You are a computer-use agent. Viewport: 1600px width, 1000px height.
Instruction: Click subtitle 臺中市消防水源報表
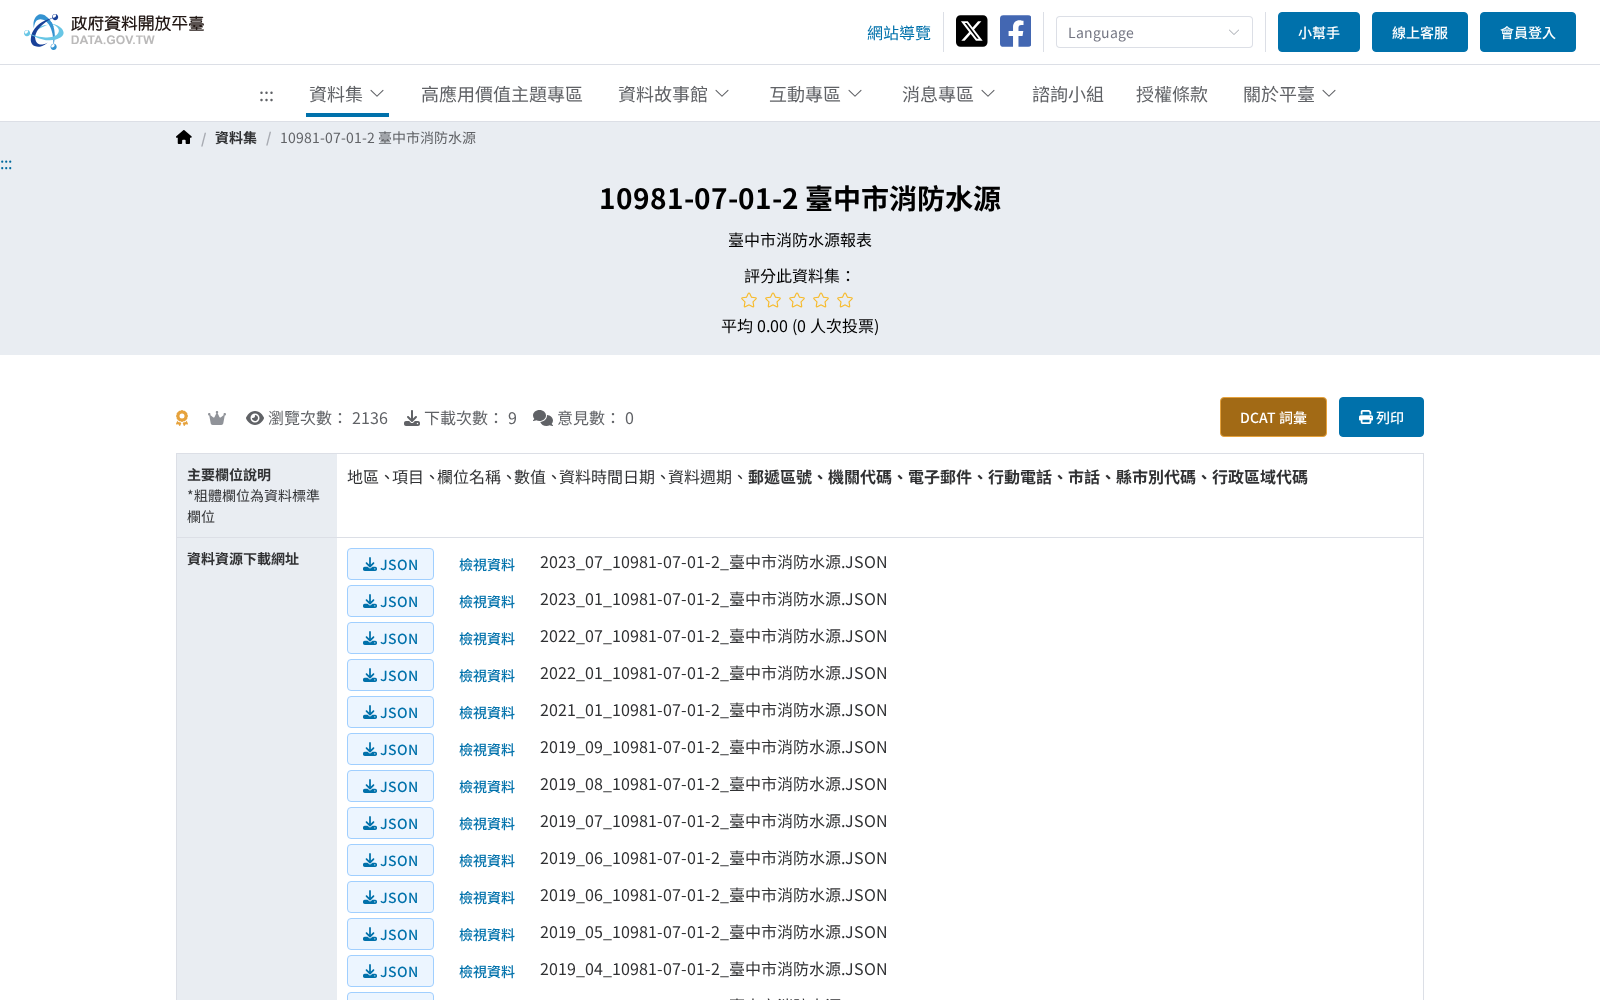[x=800, y=240]
